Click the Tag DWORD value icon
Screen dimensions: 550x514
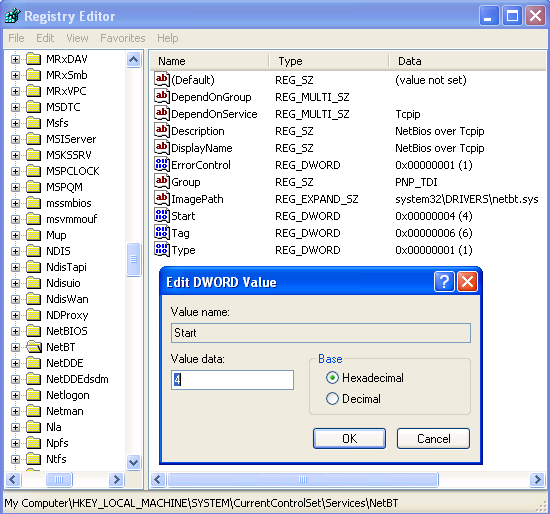click(x=162, y=233)
